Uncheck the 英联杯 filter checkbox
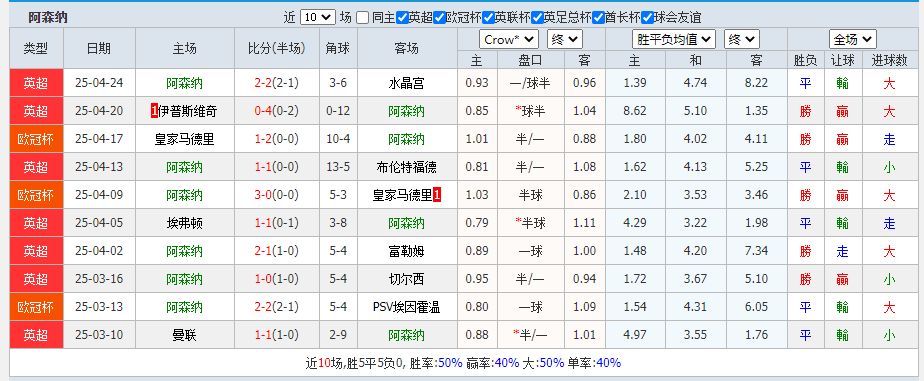This screenshot has width=924, height=381. (488, 18)
